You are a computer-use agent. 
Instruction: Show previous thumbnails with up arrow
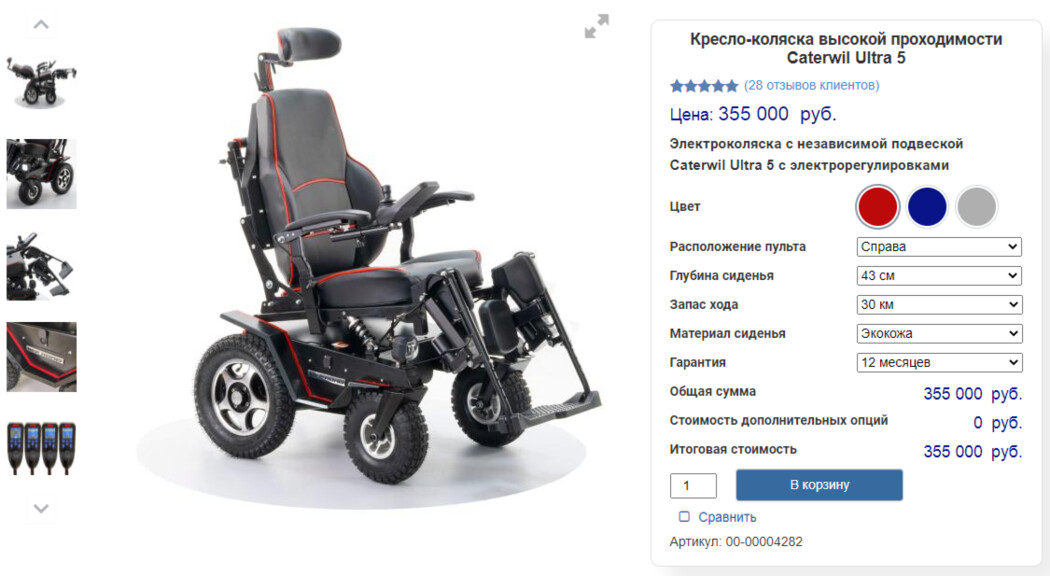click(41, 25)
